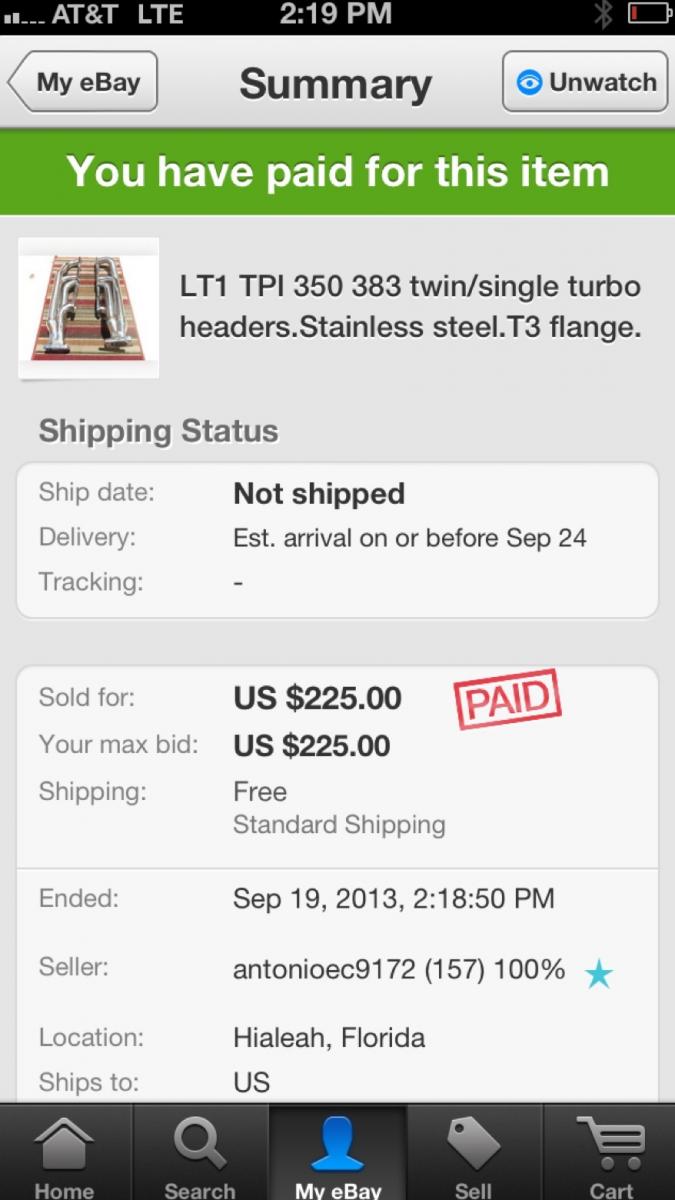Image resolution: width=675 pixels, height=1200 pixels.
Task: Go back to My eBay
Action: (x=84, y=82)
